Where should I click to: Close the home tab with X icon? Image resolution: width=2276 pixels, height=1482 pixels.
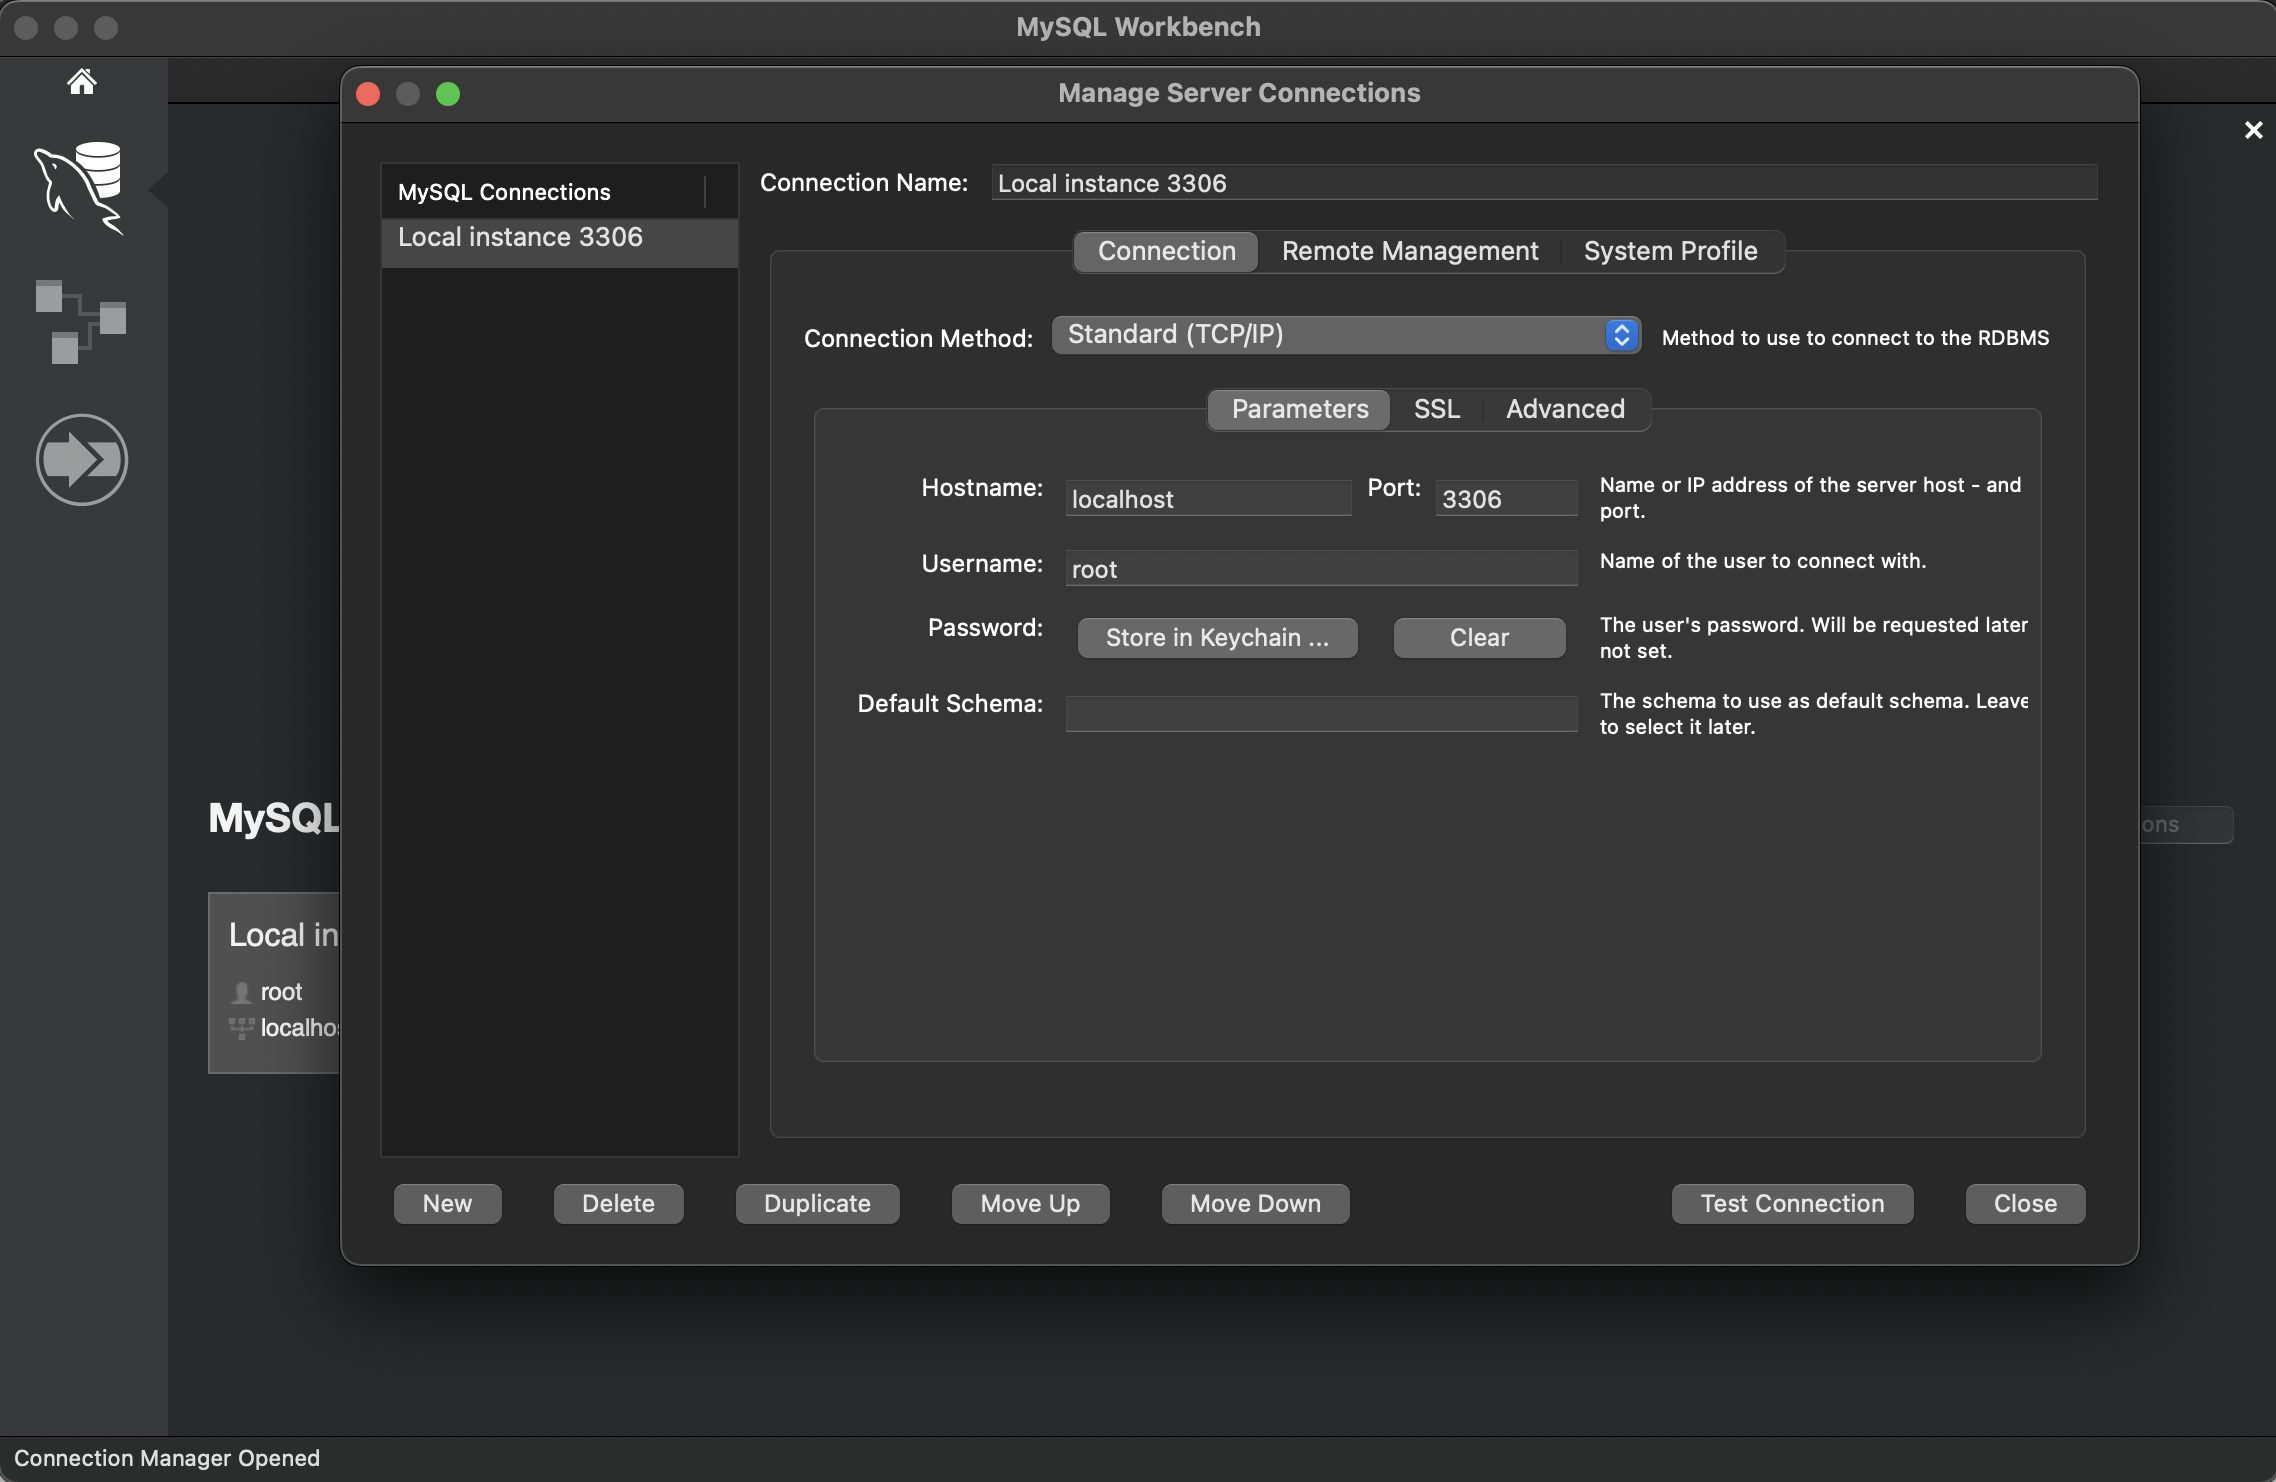coord(2253,130)
